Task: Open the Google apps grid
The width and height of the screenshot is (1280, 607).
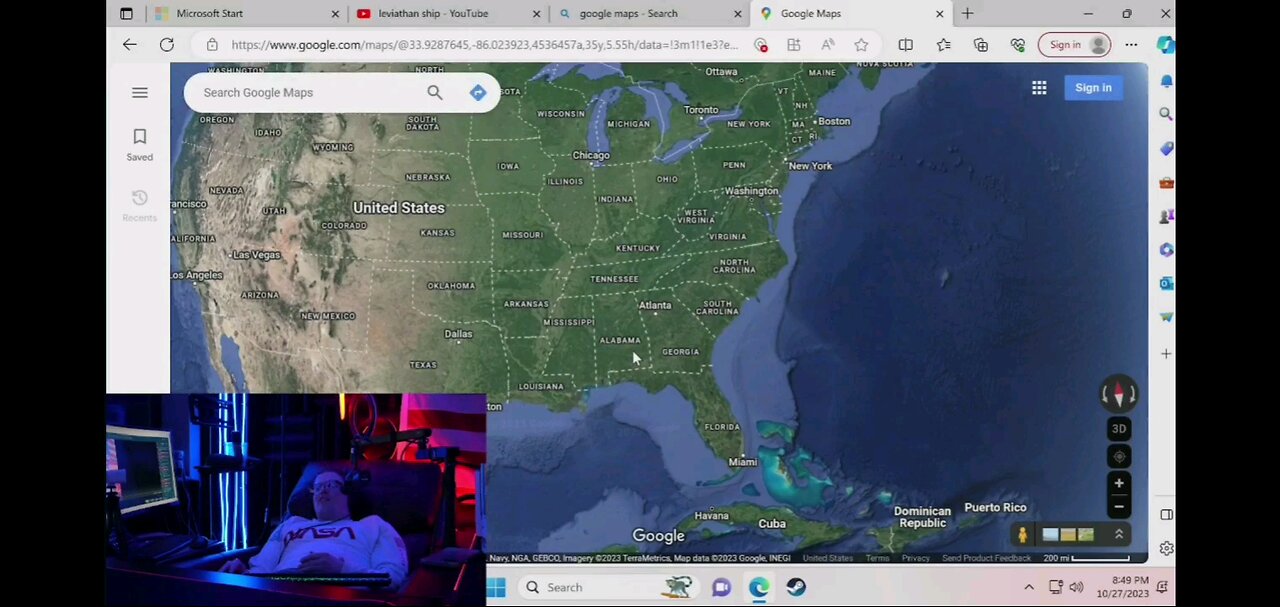Action: (x=1039, y=88)
